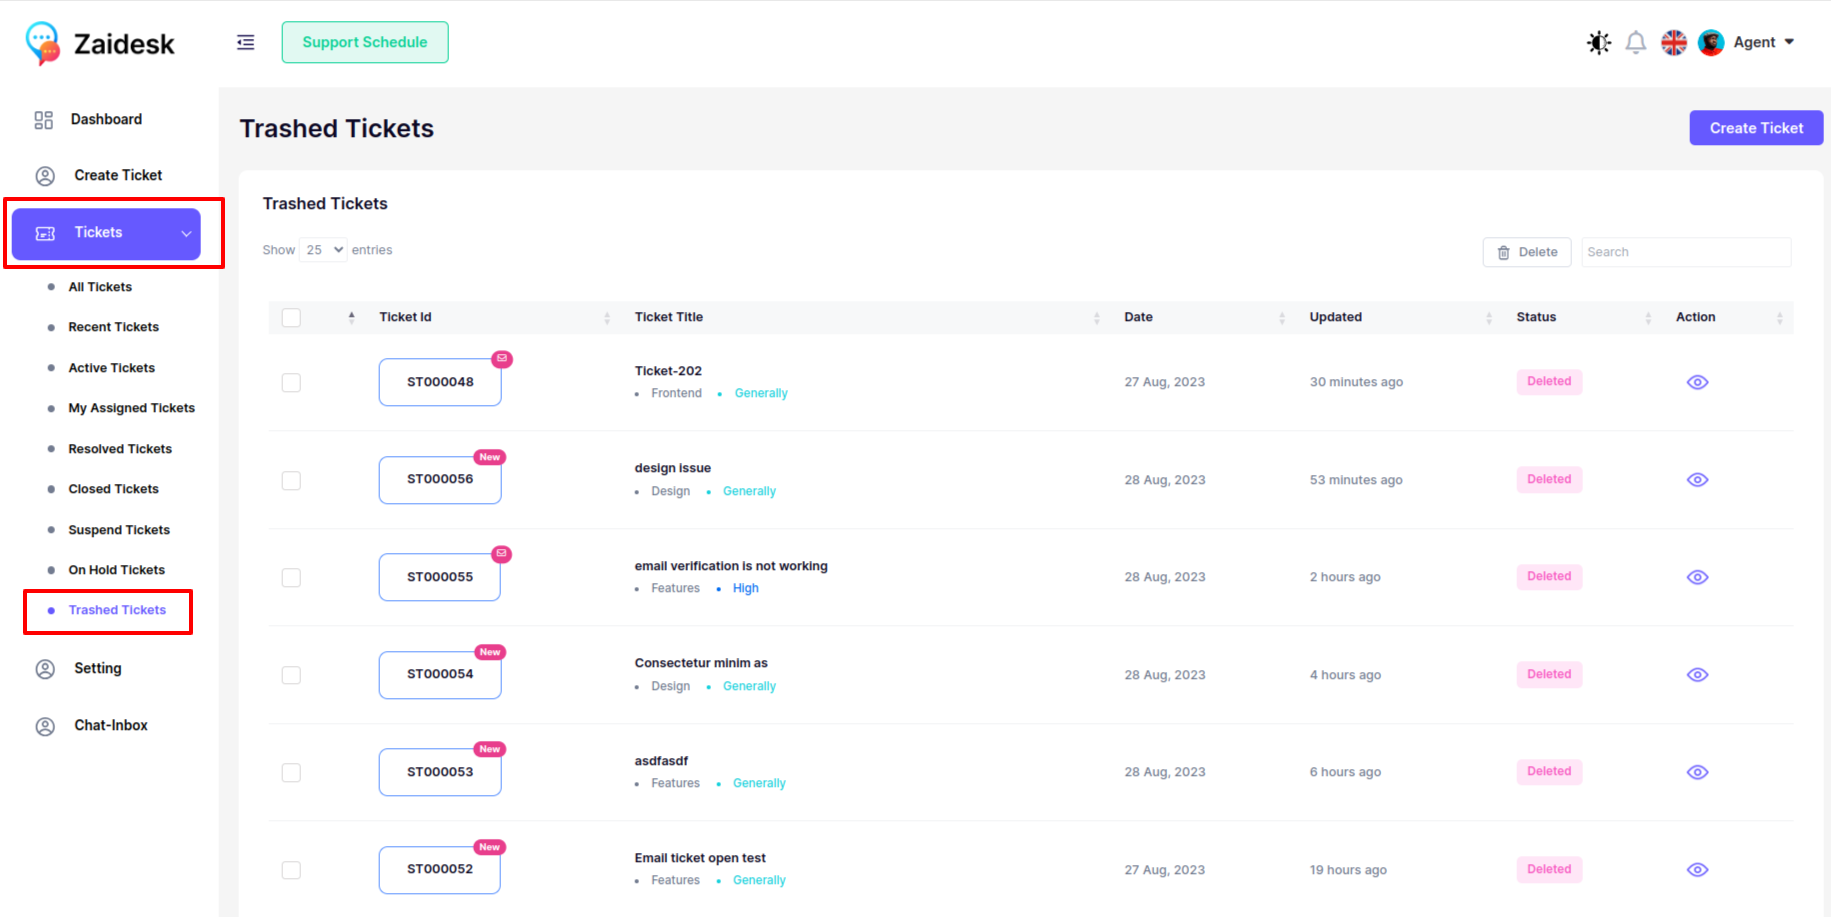Open ticket ID button ST000053
Viewport: 1831px width, 917px height.
coord(440,772)
